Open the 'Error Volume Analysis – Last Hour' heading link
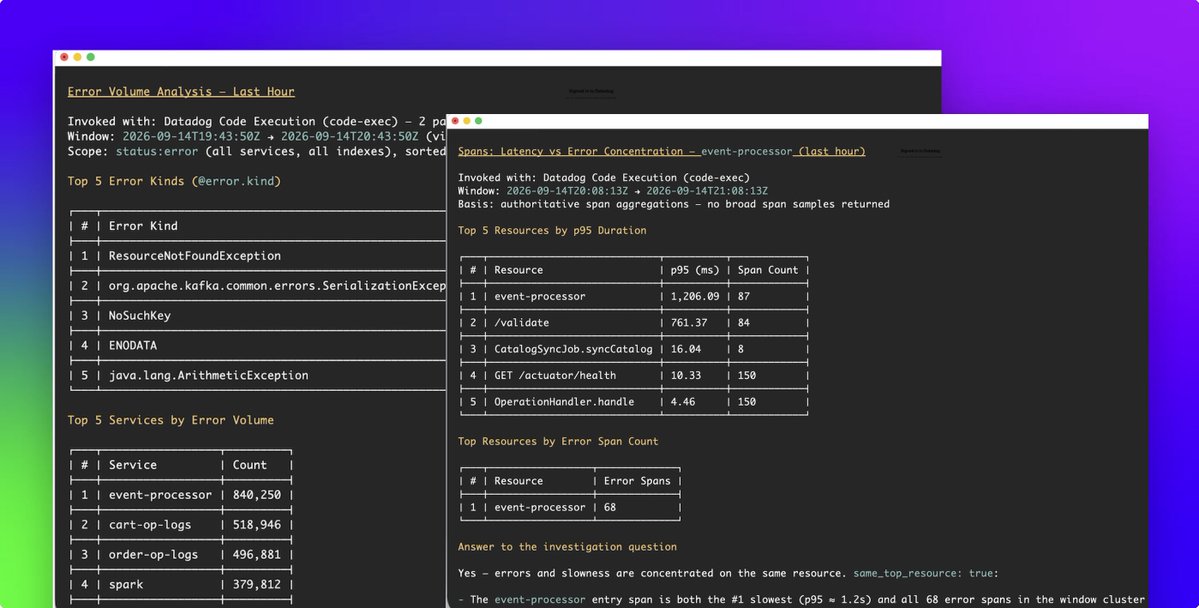Screen dimensions: 1199x608 point(180,92)
